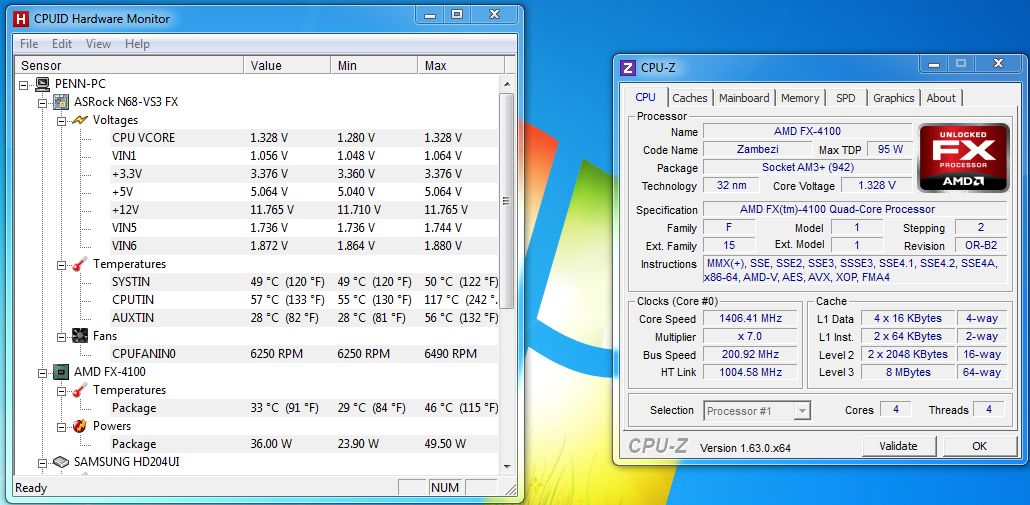Click the NUM indicator in status bar

[x=445, y=488]
